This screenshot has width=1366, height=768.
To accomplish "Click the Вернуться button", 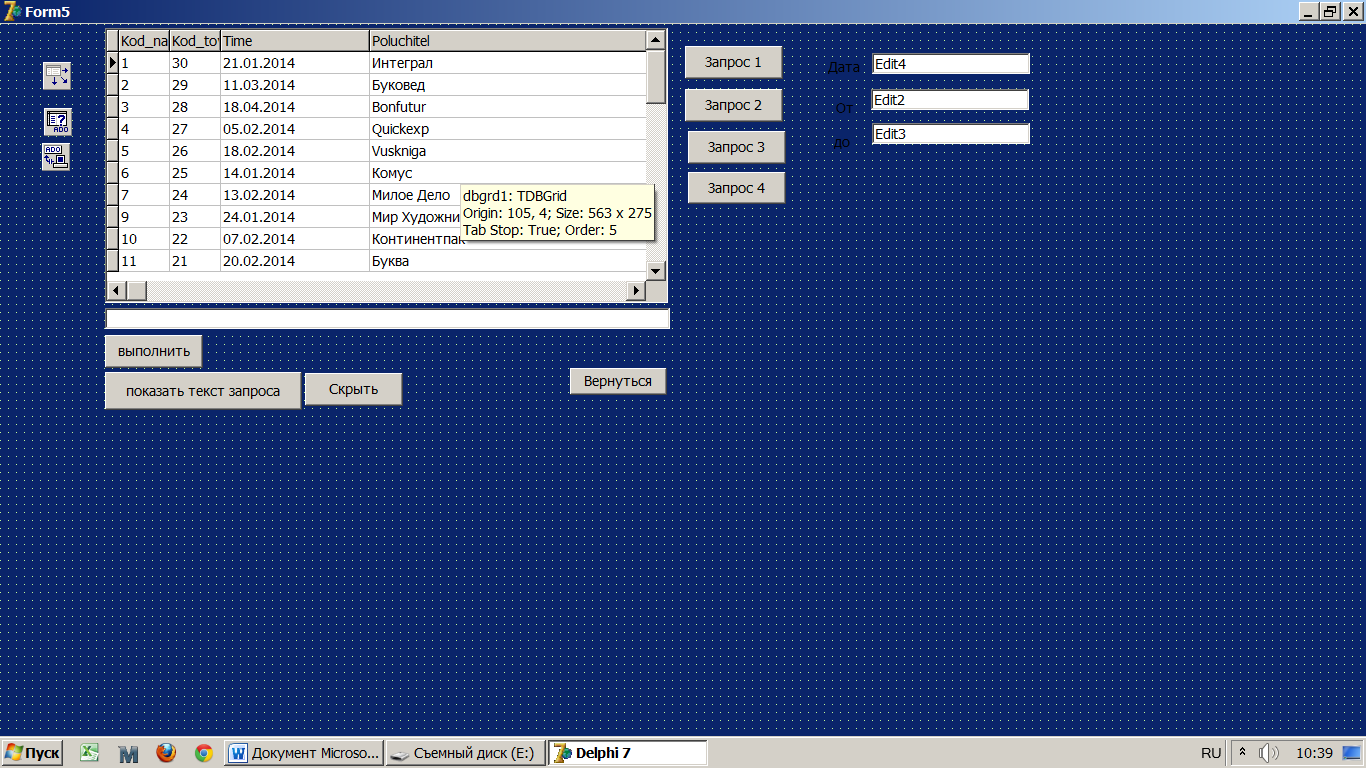I will 618,381.
